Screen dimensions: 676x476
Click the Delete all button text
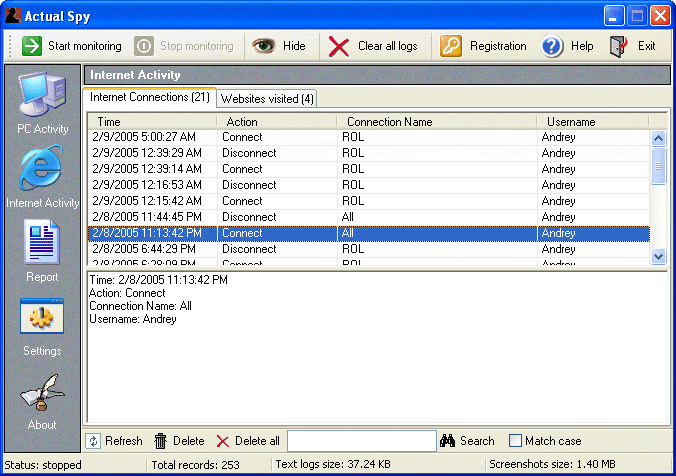[257, 441]
